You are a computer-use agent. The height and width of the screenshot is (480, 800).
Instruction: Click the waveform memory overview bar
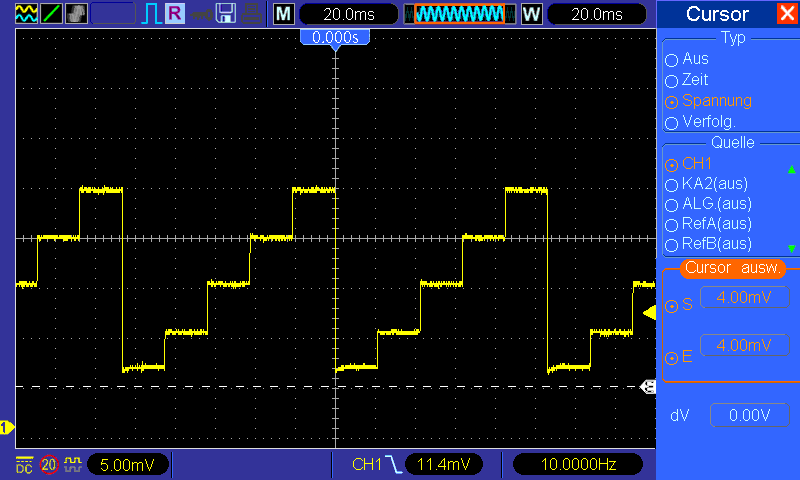pos(460,14)
